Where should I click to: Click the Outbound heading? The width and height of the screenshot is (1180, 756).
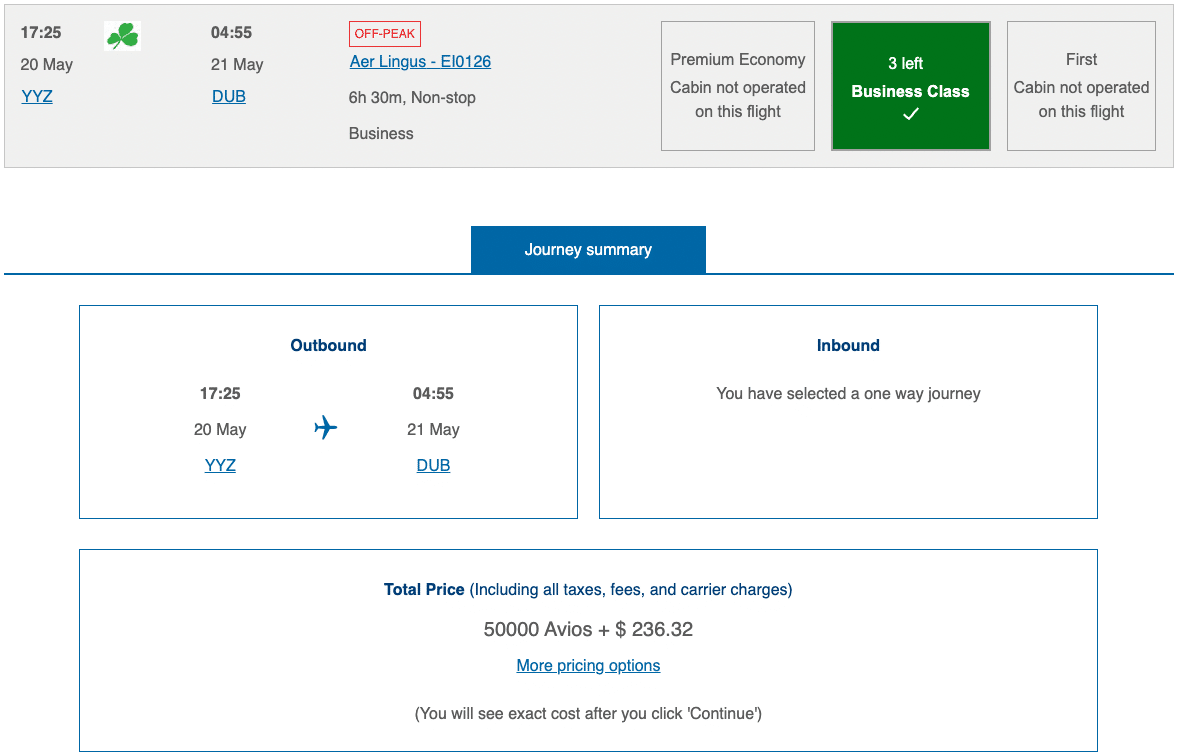(x=328, y=346)
